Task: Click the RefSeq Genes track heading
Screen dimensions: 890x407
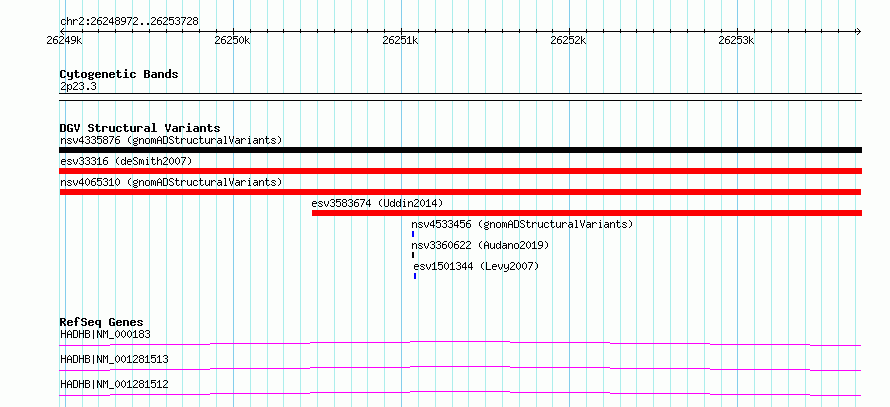Action: (x=102, y=322)
